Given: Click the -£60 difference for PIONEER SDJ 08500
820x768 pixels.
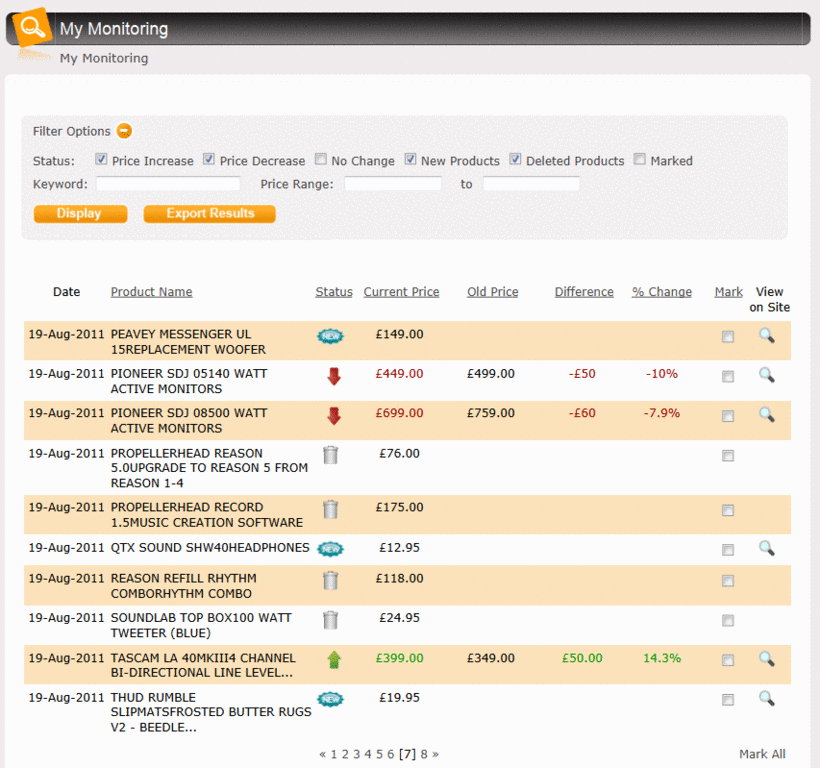Looking at the screenshot, I should (582, 413).
